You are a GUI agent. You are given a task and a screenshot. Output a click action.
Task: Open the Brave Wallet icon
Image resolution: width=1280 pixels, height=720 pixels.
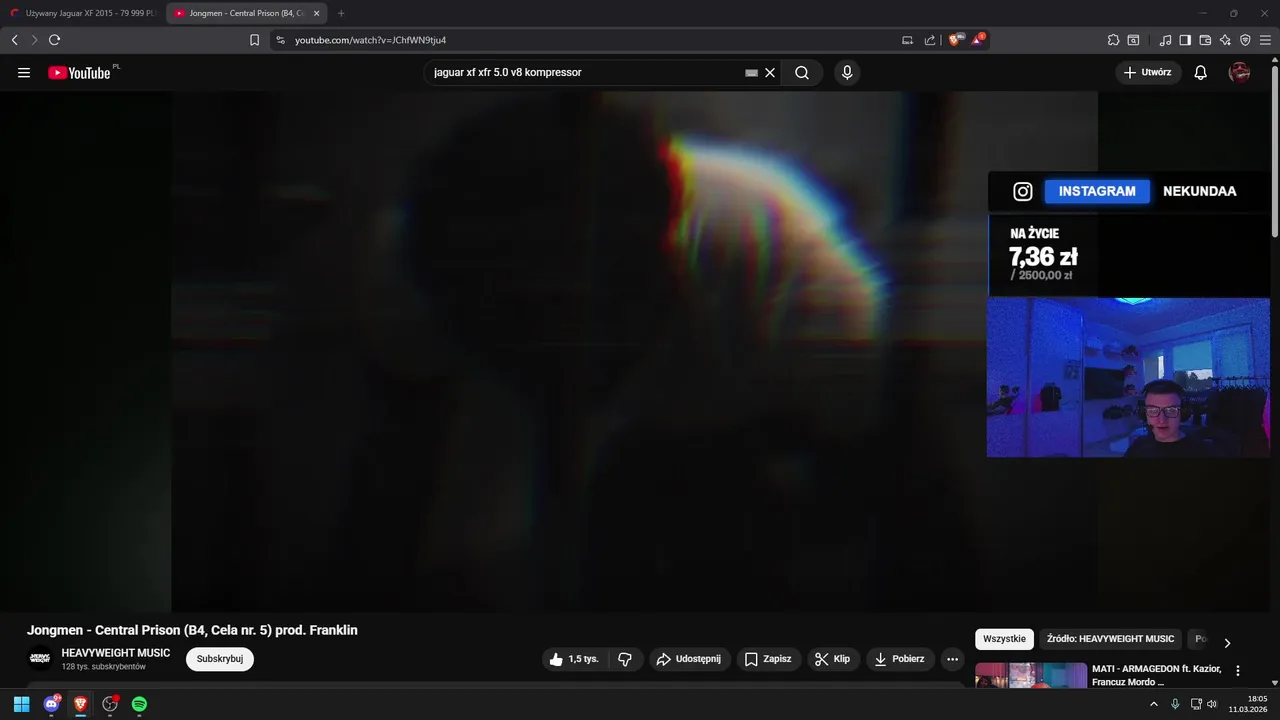1205,40
